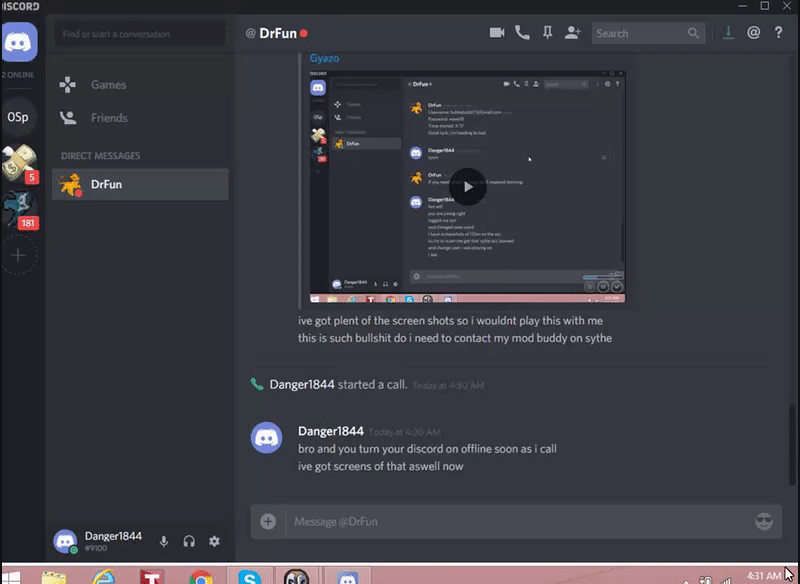
Task: Open recent mentions @ icon
Action: click(754, 33)
